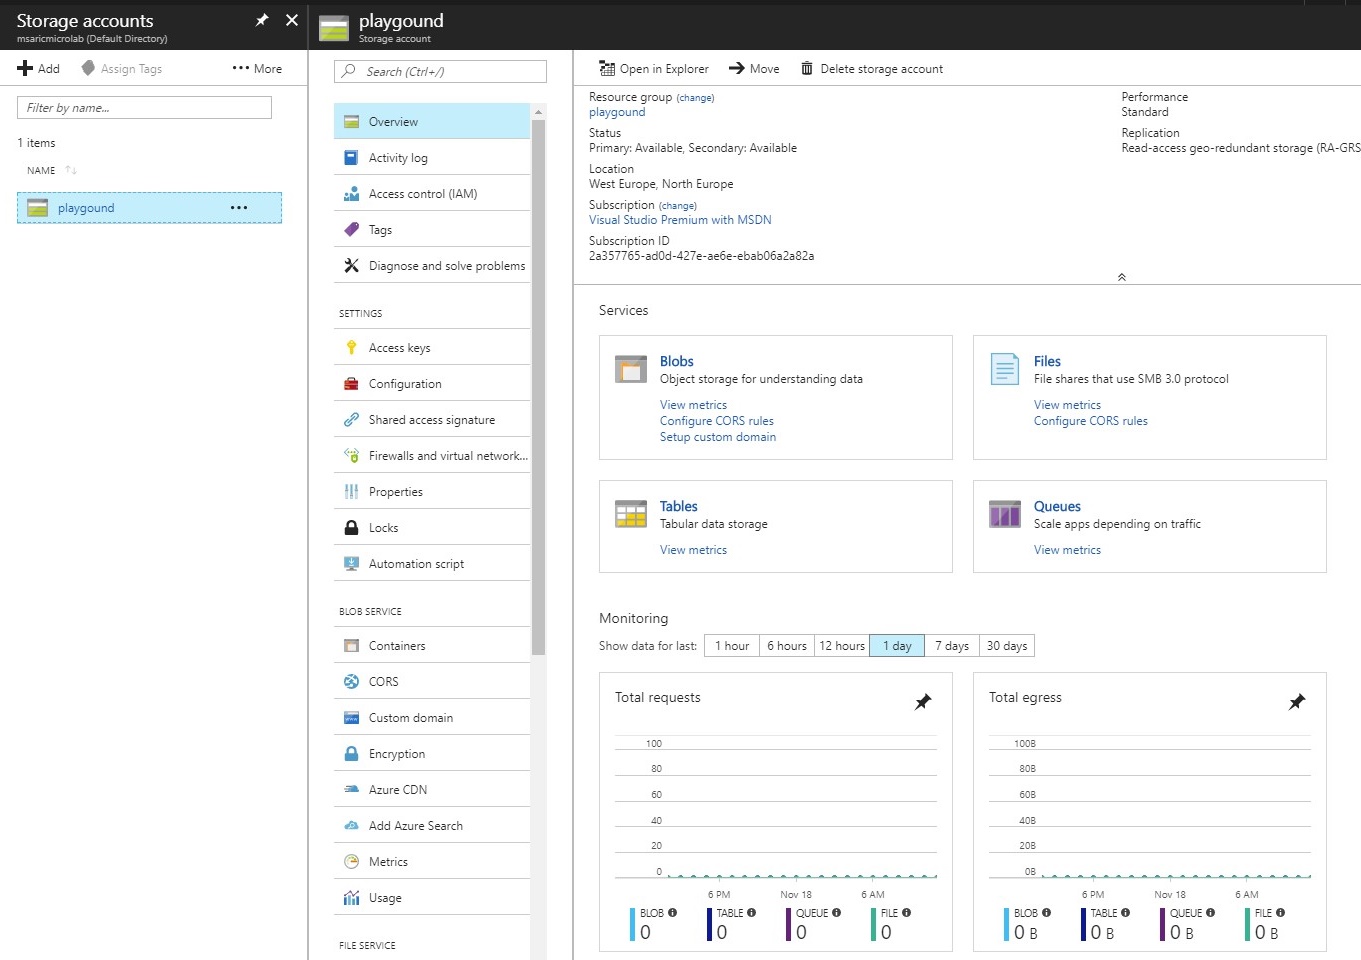Open Containers under Blob service
This screenshot has width=1361, height=960.
tap(397, 646)
